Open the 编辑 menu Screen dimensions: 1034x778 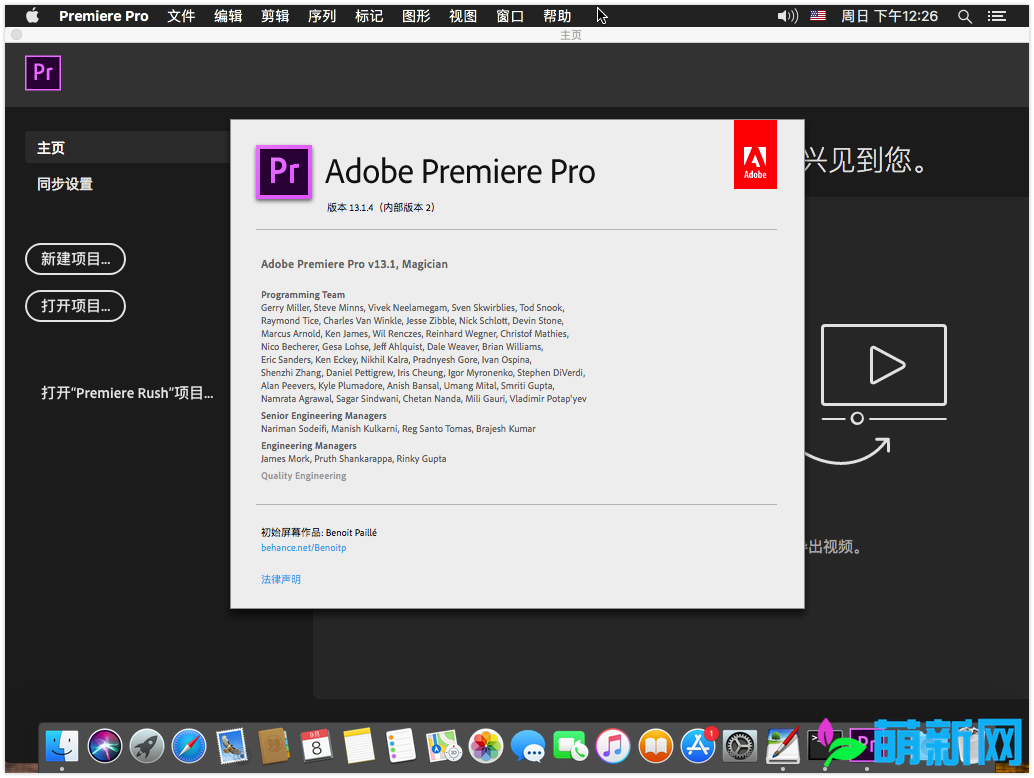click(228, 16)
